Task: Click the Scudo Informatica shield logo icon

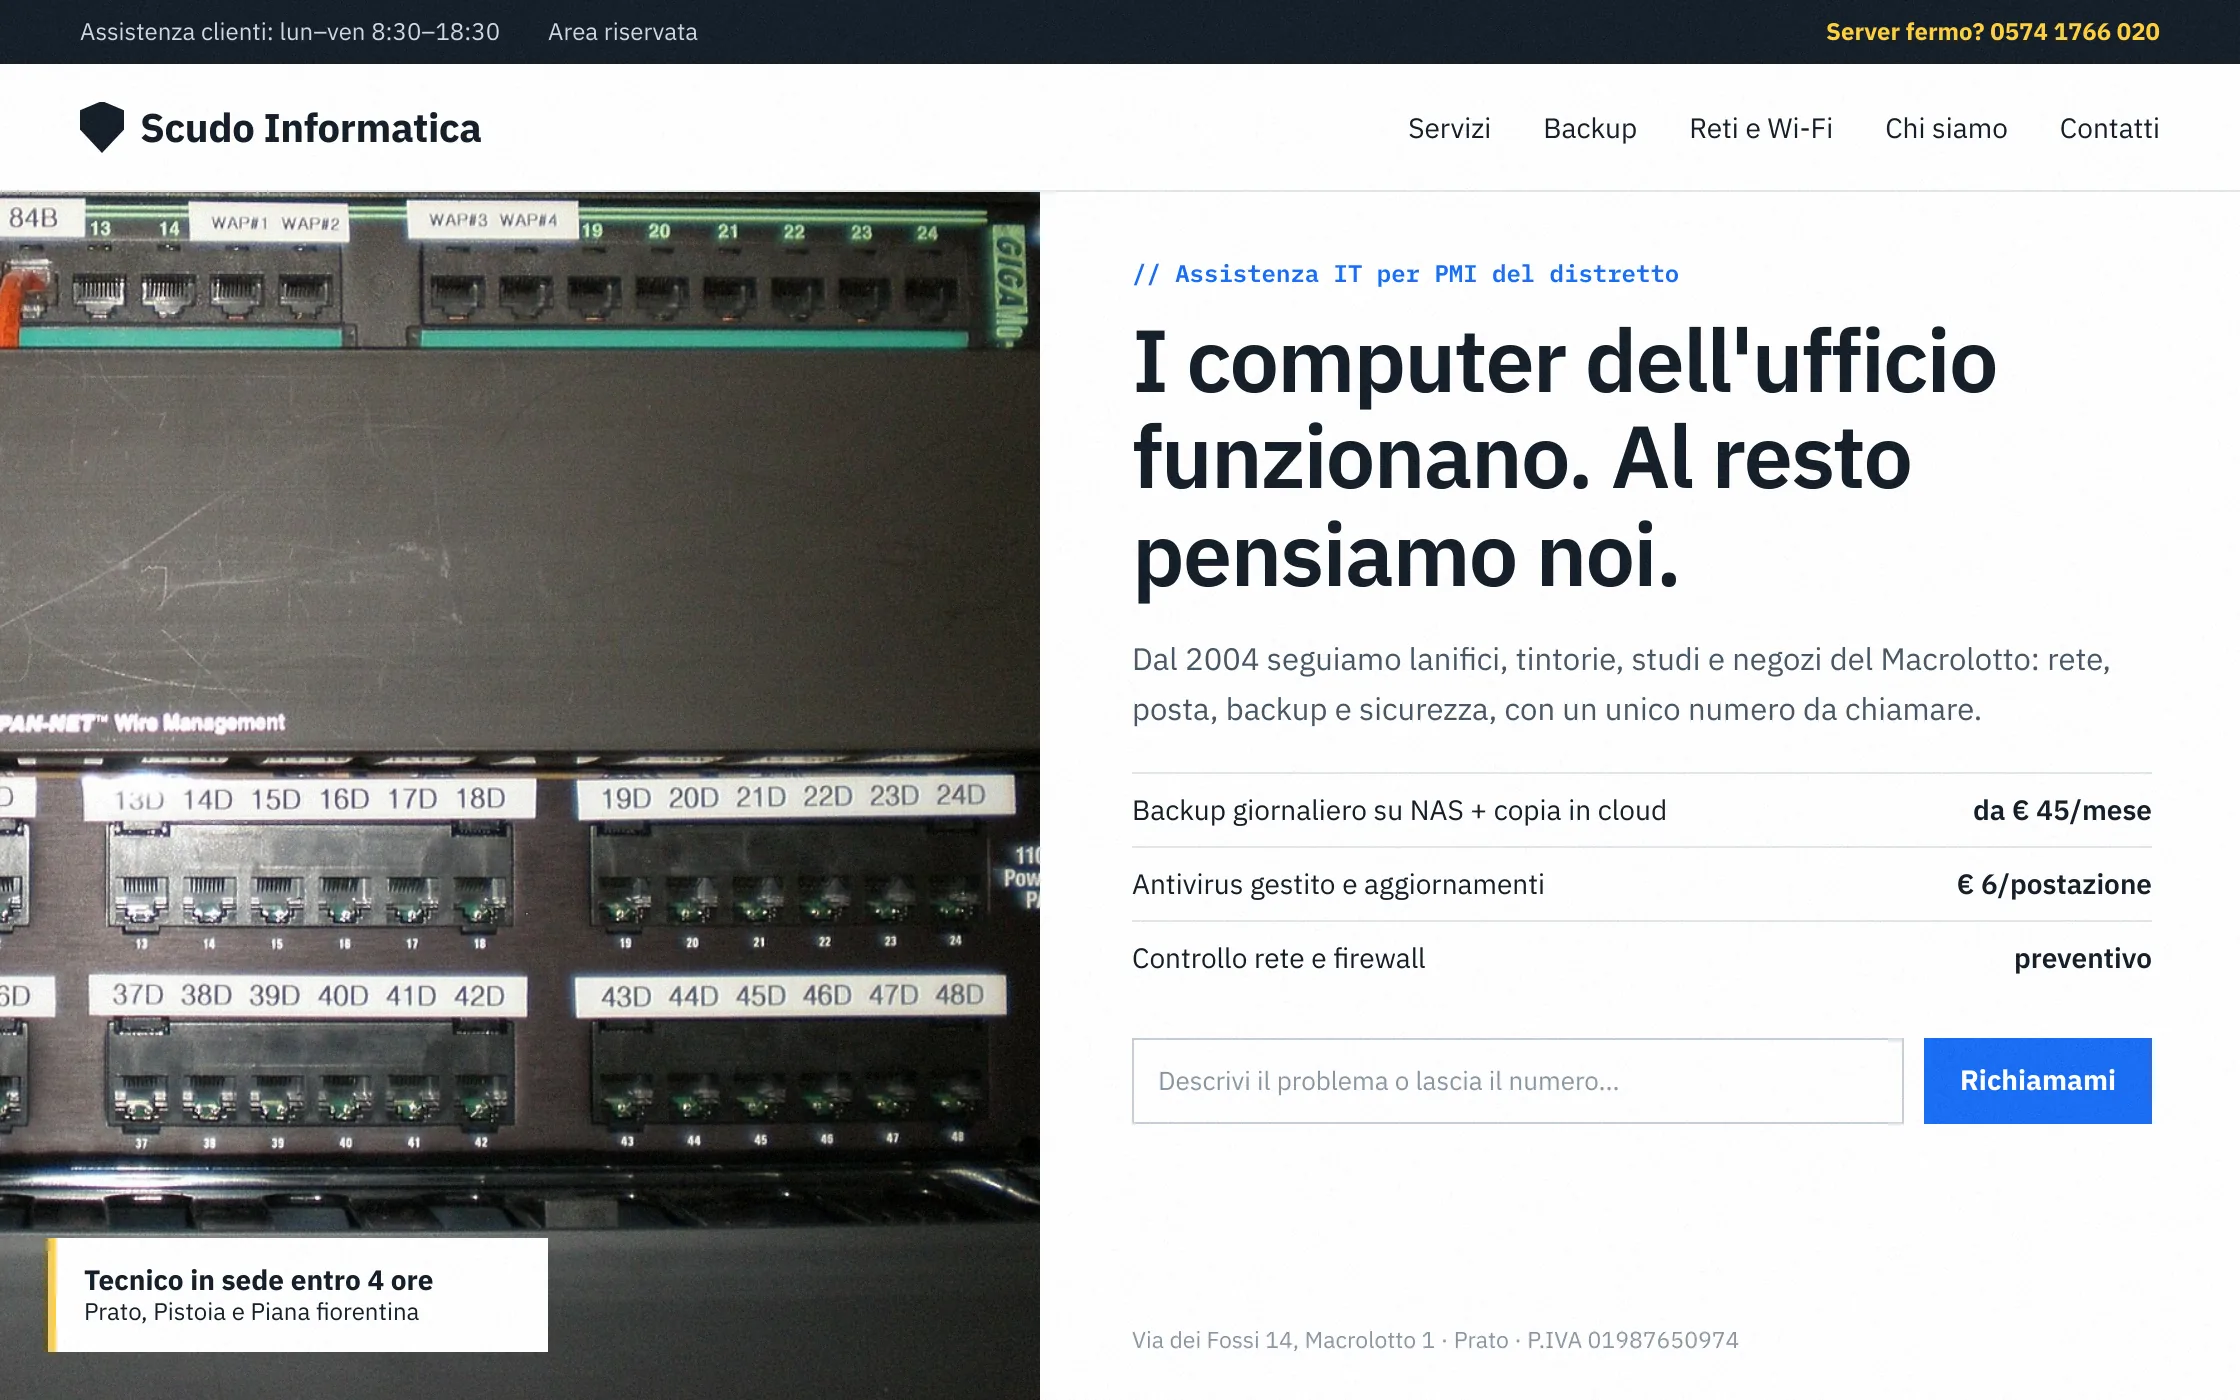Action: (x=102, y=127)
